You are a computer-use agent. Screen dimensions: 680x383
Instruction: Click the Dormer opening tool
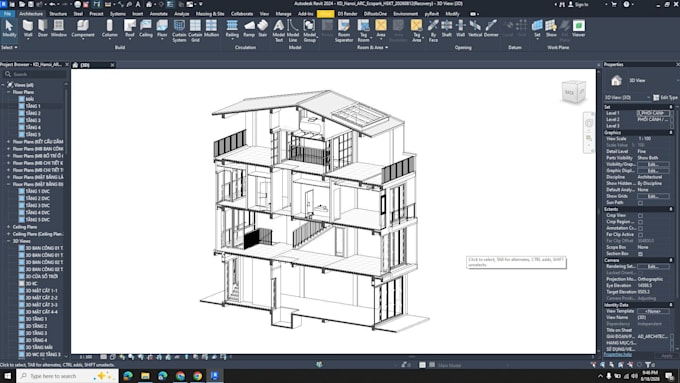click(x=491, y=29)
